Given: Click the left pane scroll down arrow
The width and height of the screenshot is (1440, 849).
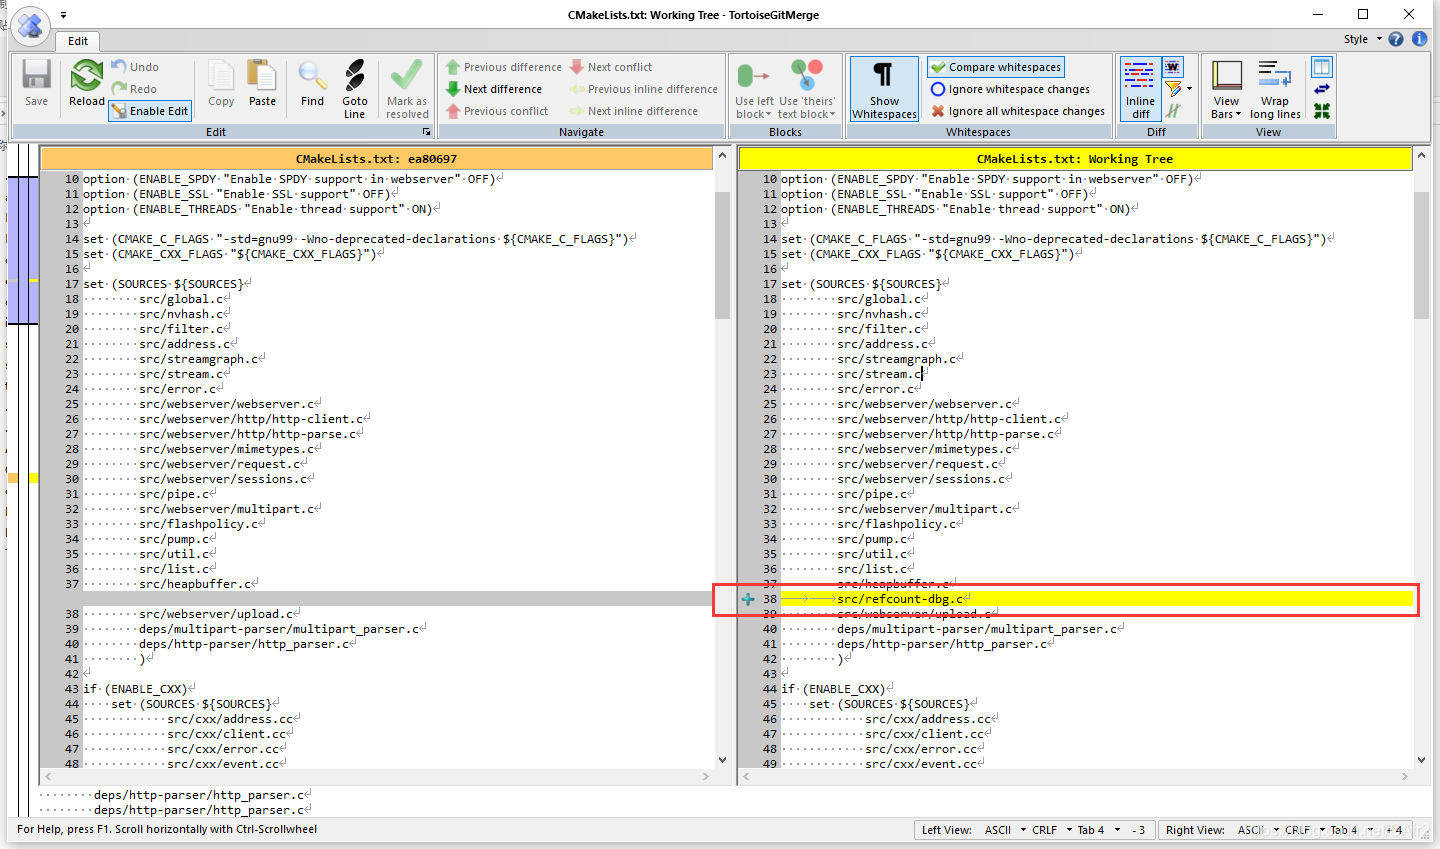Looking at the screenshot, I should click(x=723, y=761).
